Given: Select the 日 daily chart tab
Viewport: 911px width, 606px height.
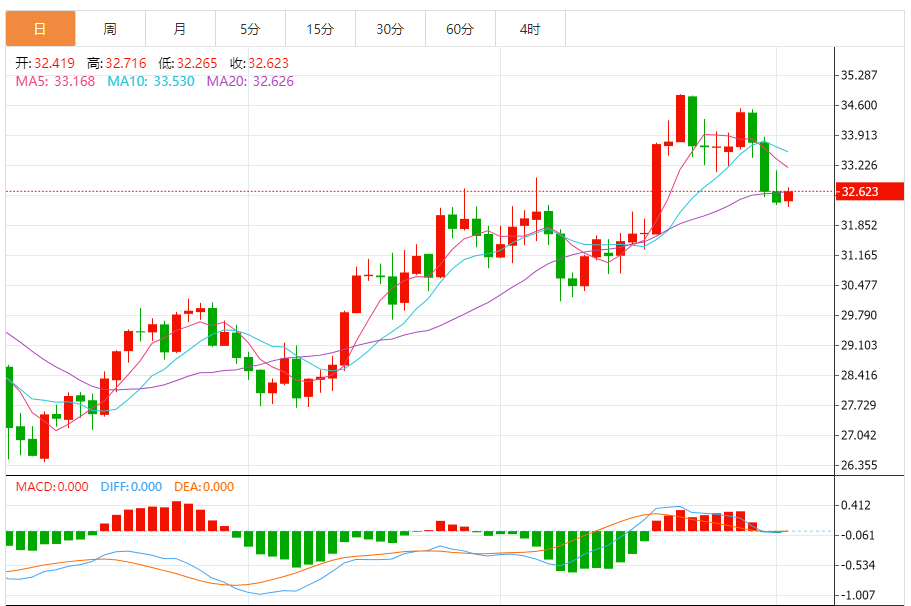Looking at the screenshot, I should 41,28.
